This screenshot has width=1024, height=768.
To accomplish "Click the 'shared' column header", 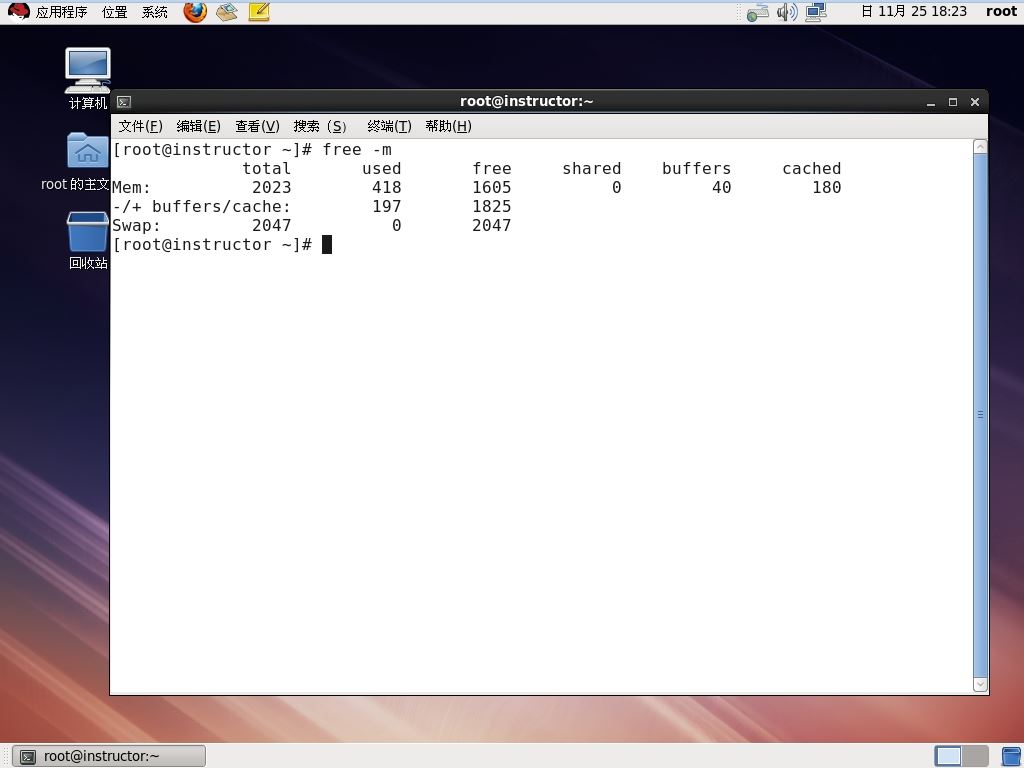I will tap(592, 168).
